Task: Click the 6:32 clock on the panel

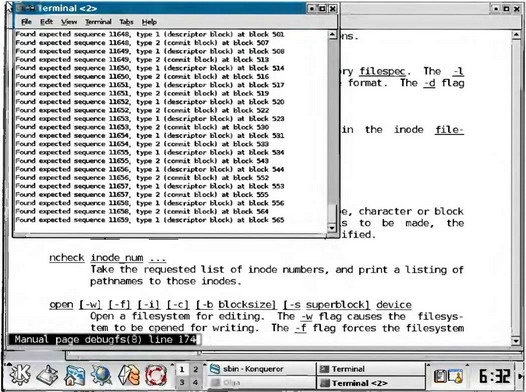Action: click(494, 376)
